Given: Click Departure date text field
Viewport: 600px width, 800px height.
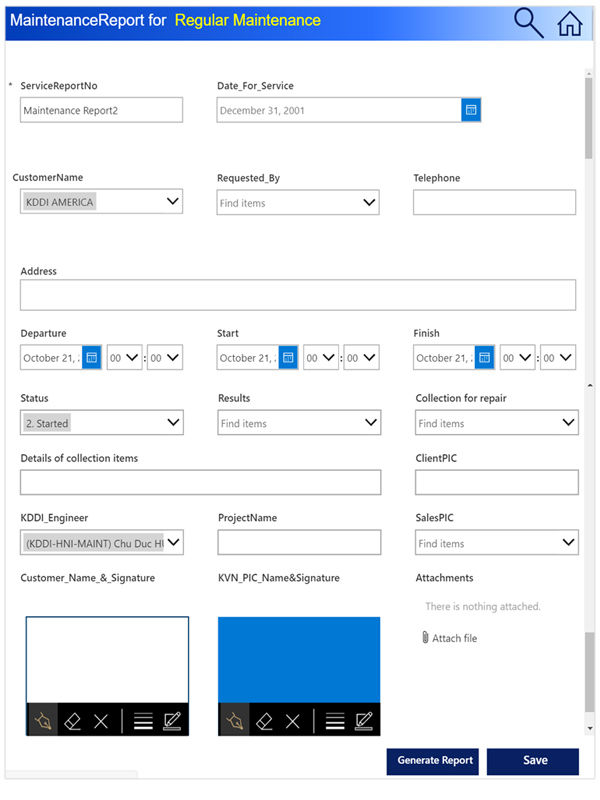Looking at the screenshot, I should [51, 357].
